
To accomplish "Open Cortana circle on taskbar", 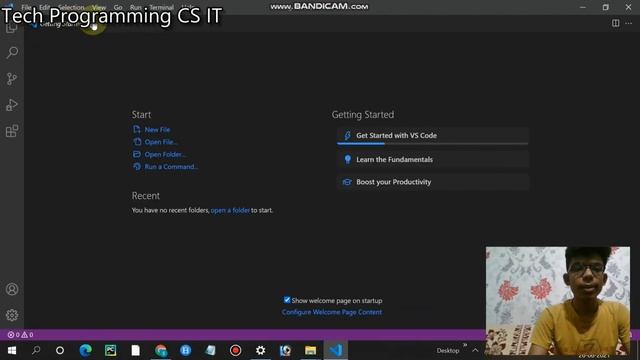I will pos(60,350).
